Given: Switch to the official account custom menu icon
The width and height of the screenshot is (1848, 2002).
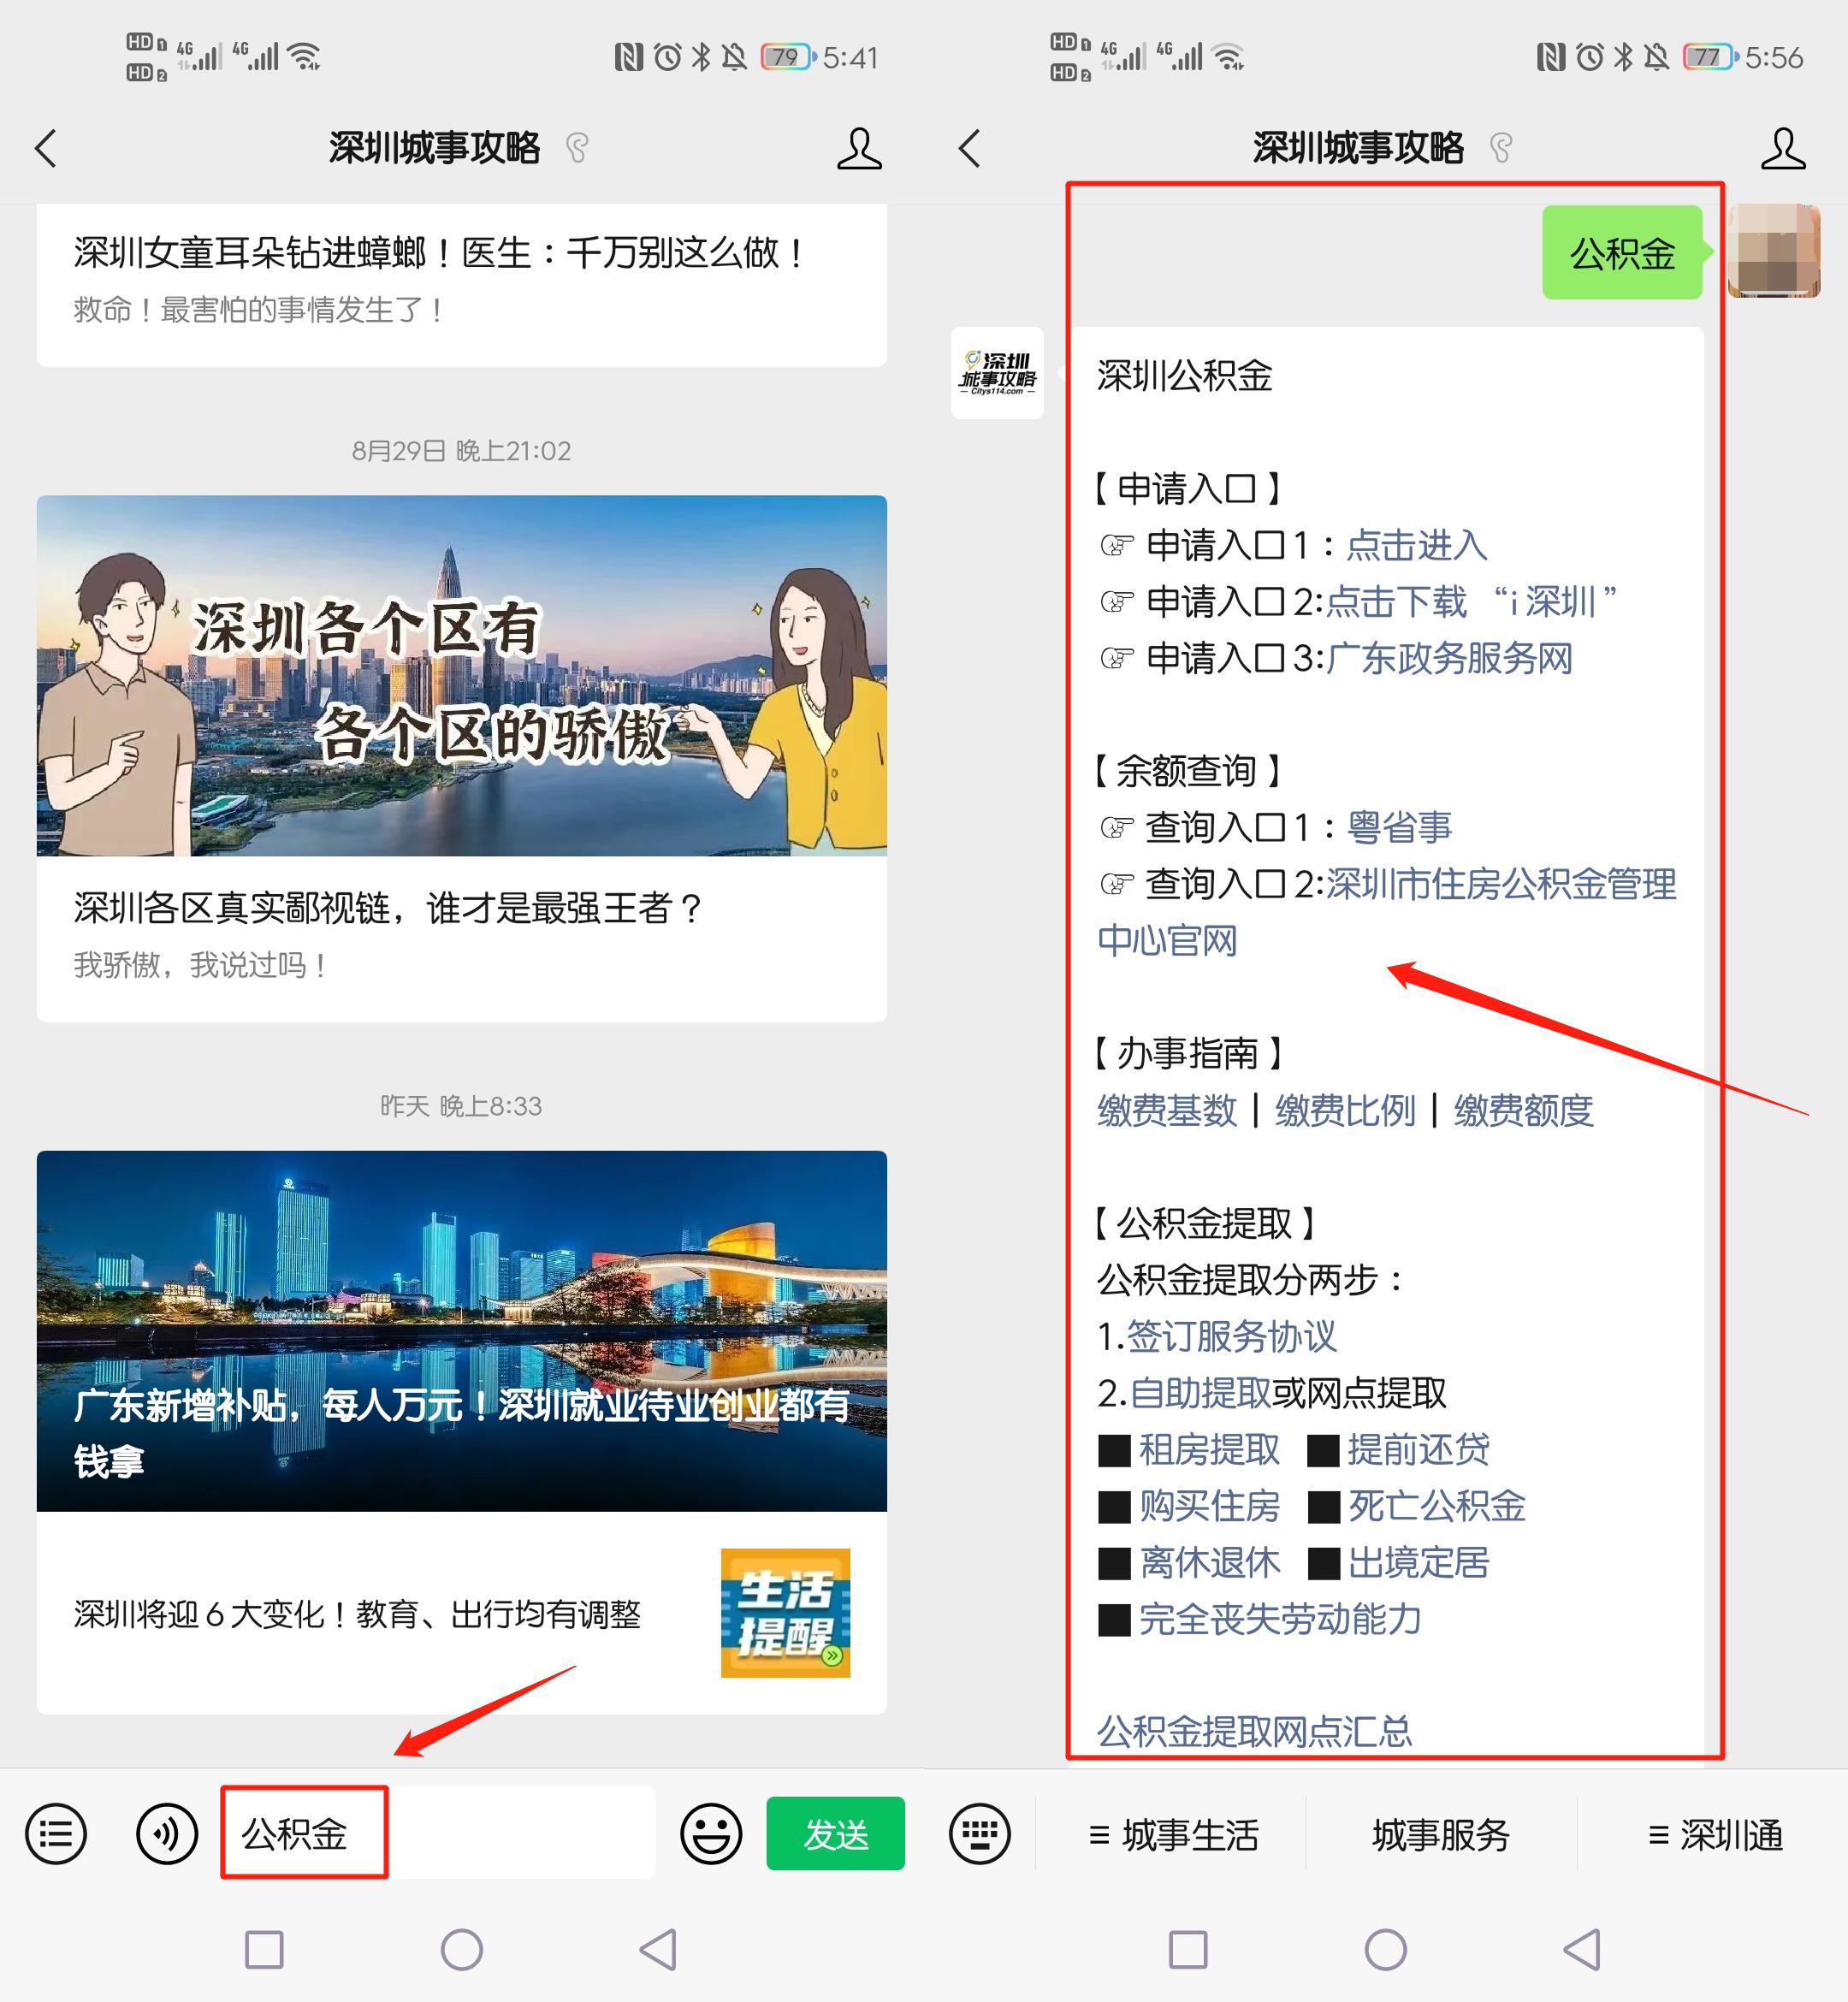Looking at the screenshot, I should 55,1834.
